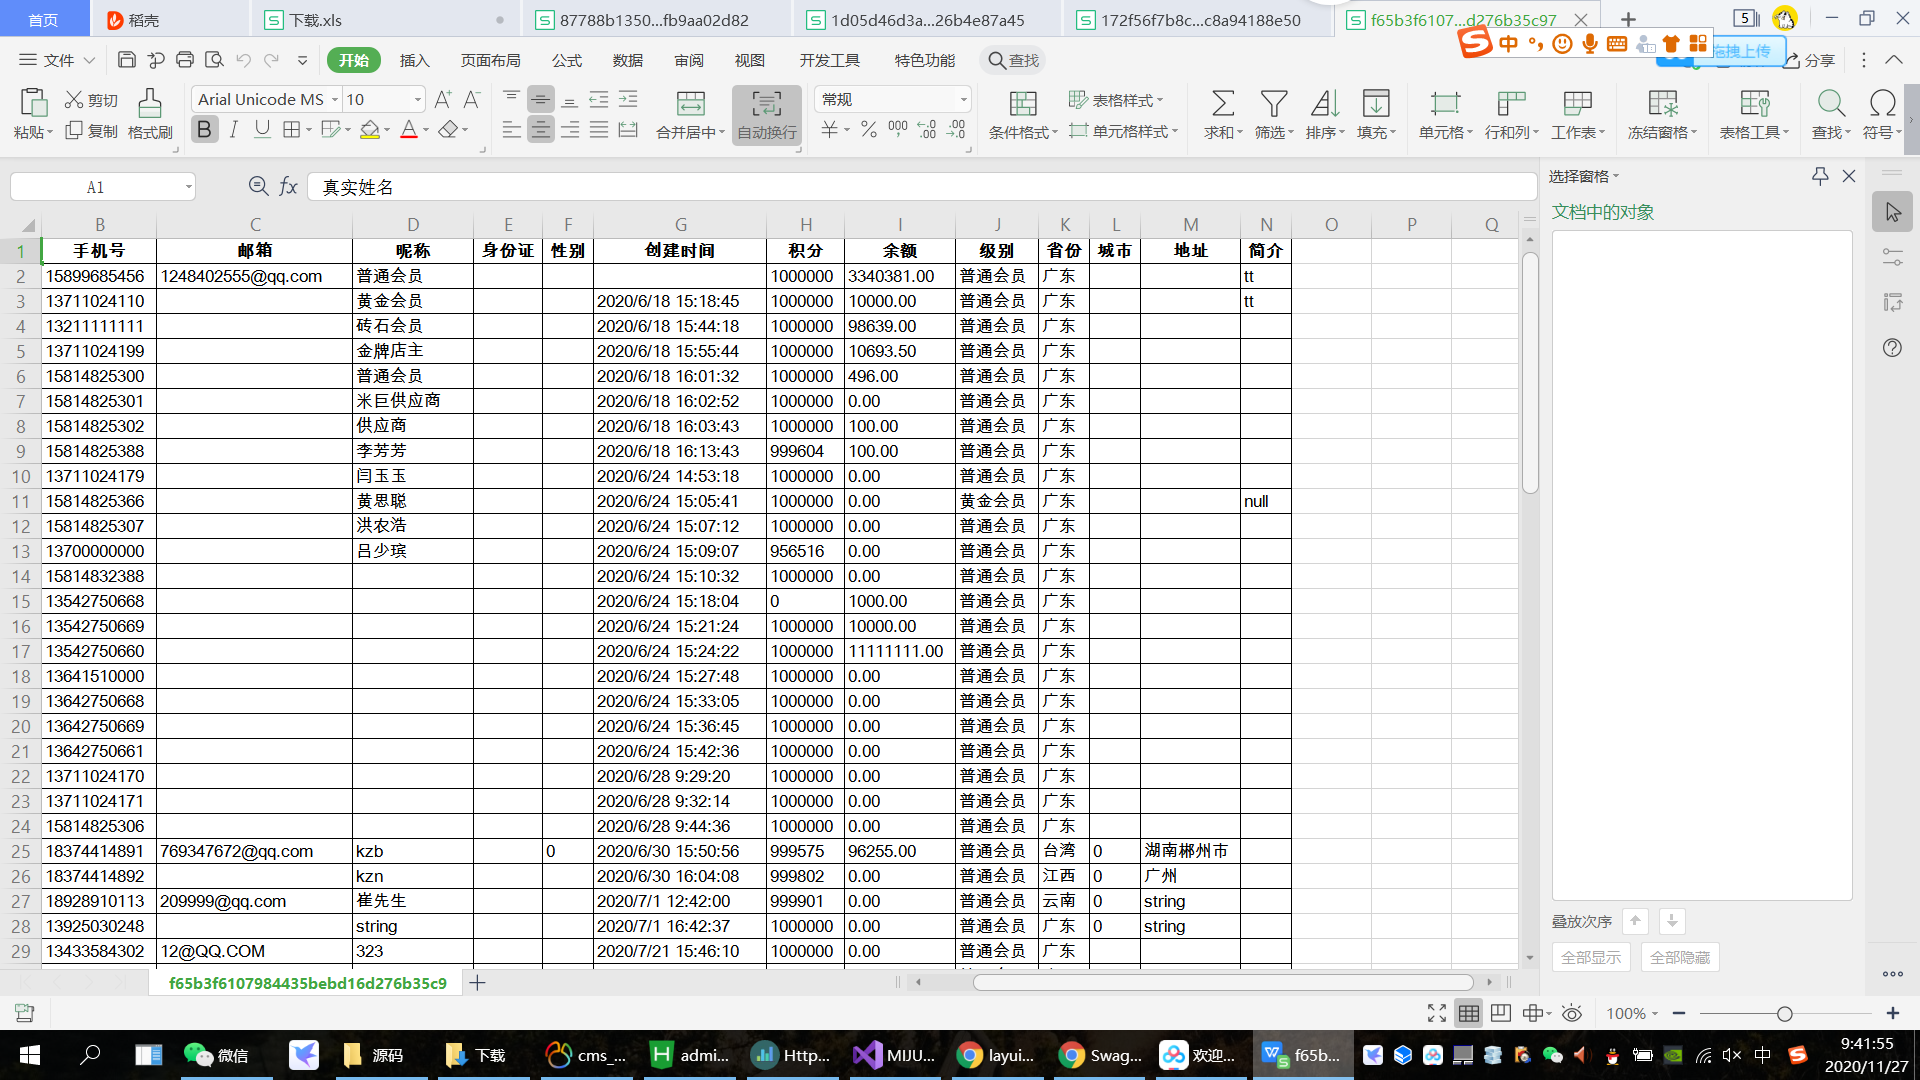This screenshot has height=1080, width=1920.
Task: Open the 下载.xls document tab
Action: tap(316, 20)
